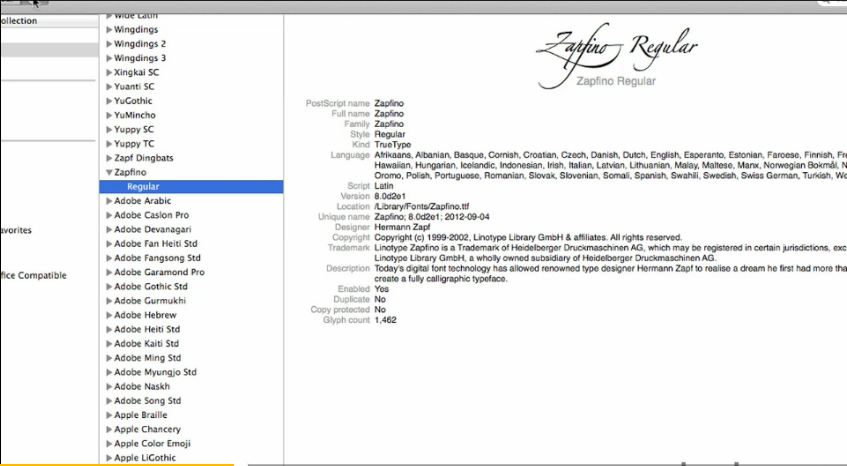847x466 pixels.
Task: Click the location path /Library/Fonts/Zapfino.ttf
Action: (x=422, y=206)
